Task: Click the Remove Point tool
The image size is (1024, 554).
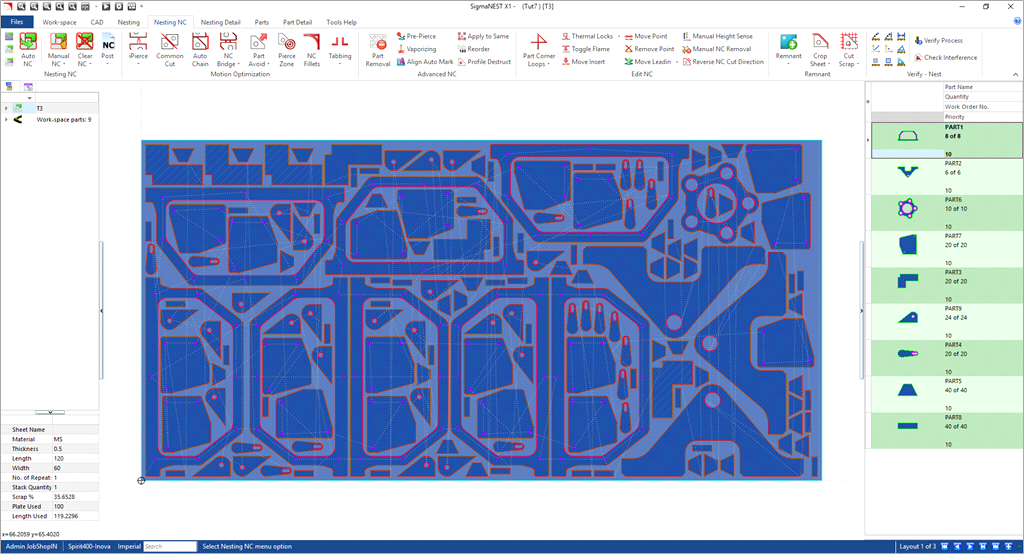Action: click(x=649, y=49)
